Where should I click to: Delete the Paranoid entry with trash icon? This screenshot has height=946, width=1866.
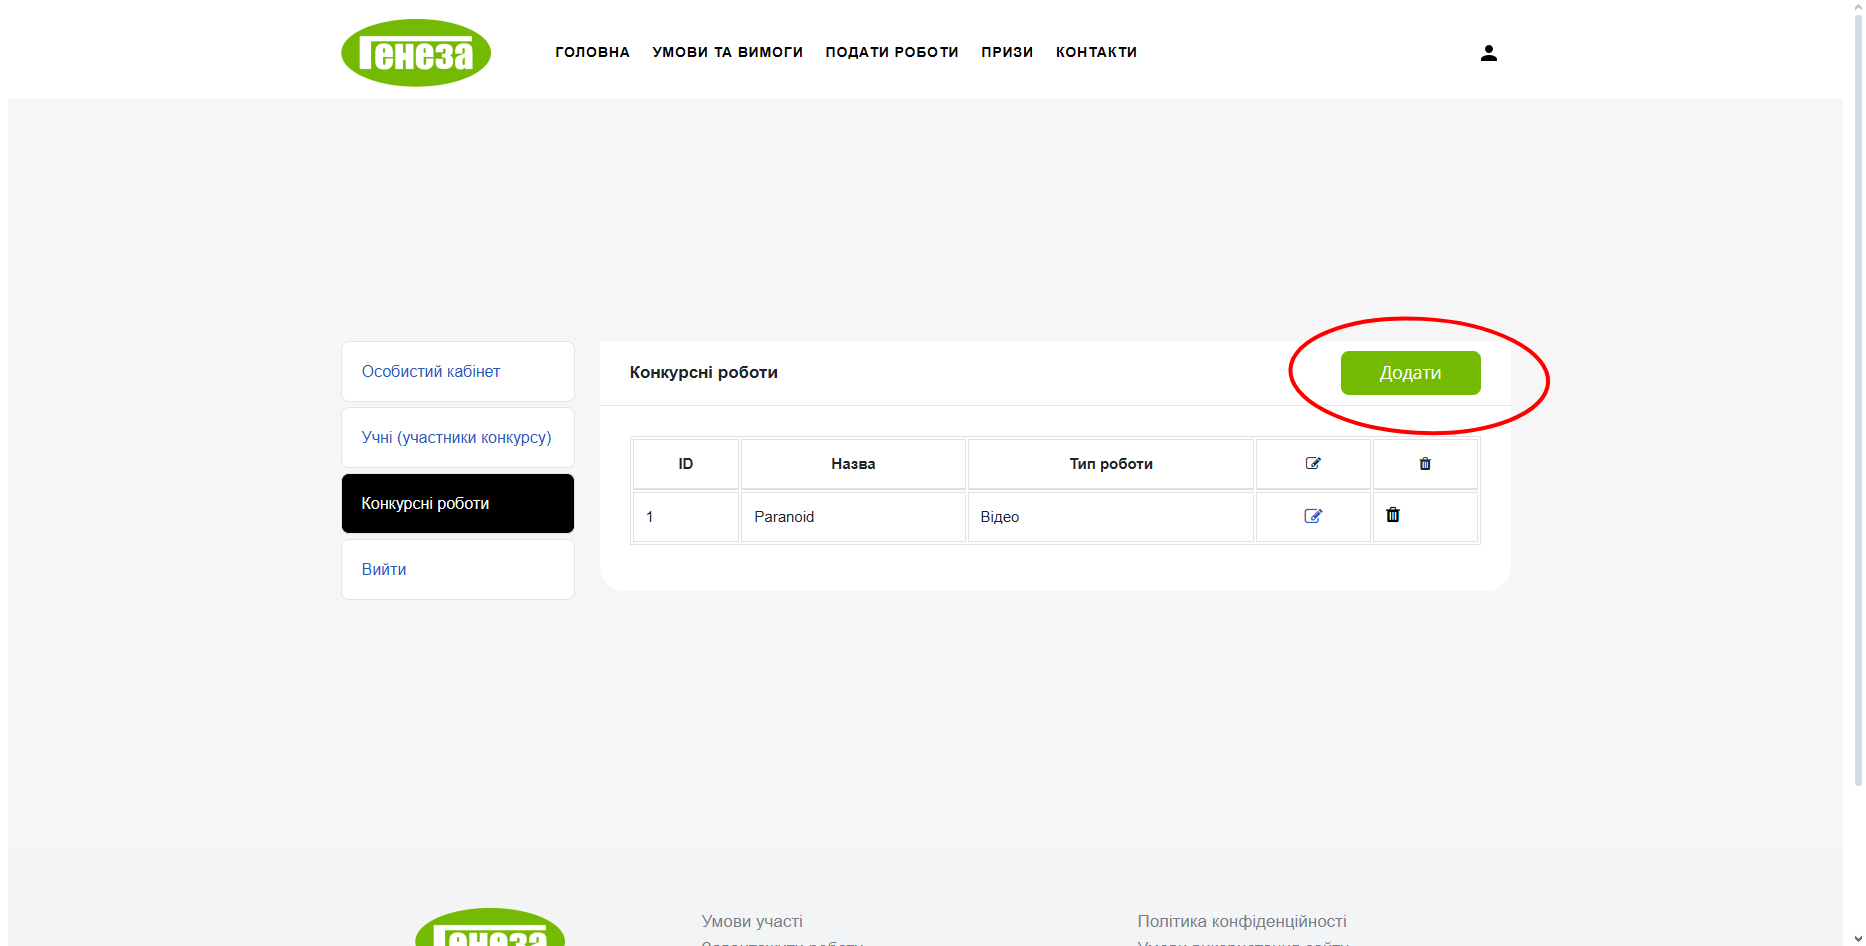(1393, 515)
